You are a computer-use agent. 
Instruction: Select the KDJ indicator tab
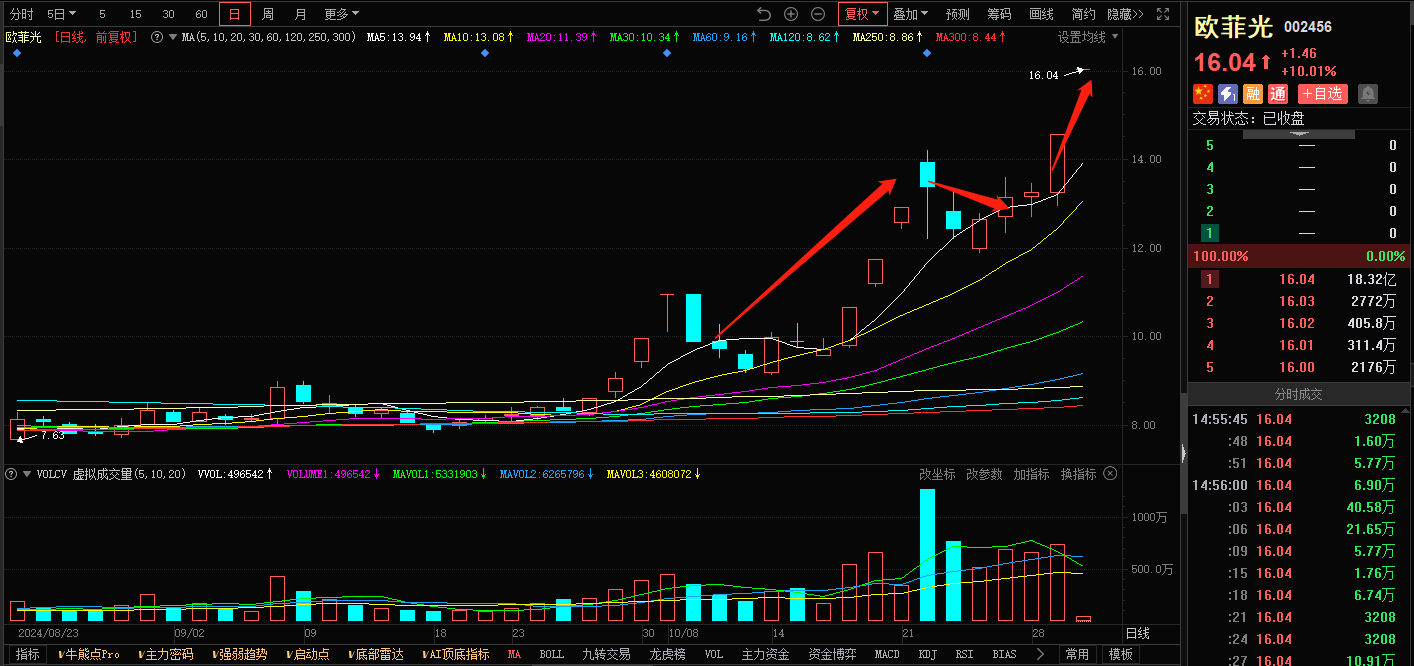(x=929, y=654)
